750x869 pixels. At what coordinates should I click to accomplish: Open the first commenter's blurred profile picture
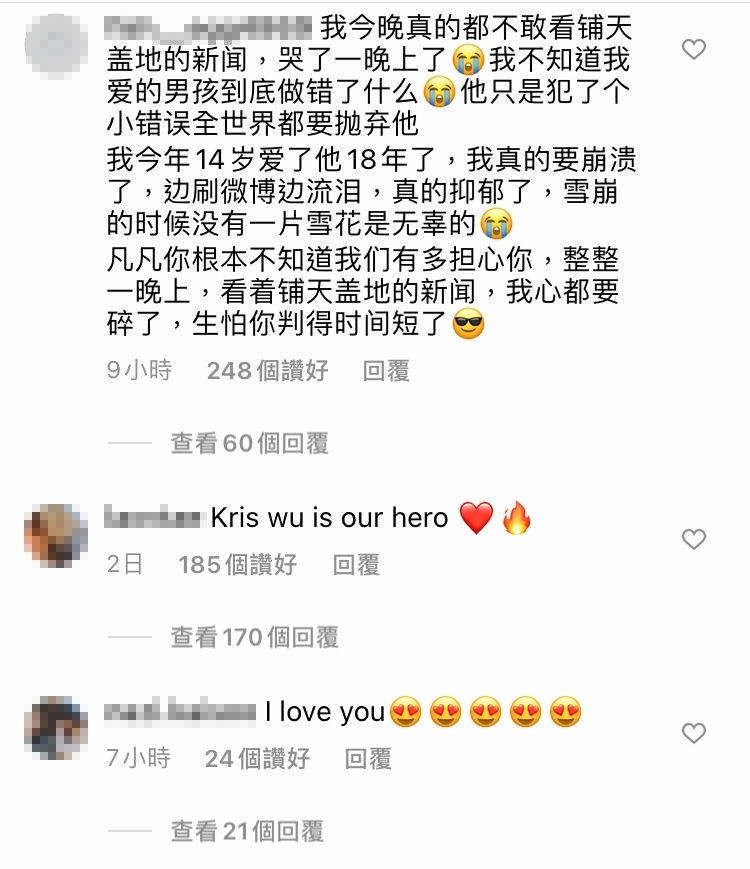click(57, 47)
